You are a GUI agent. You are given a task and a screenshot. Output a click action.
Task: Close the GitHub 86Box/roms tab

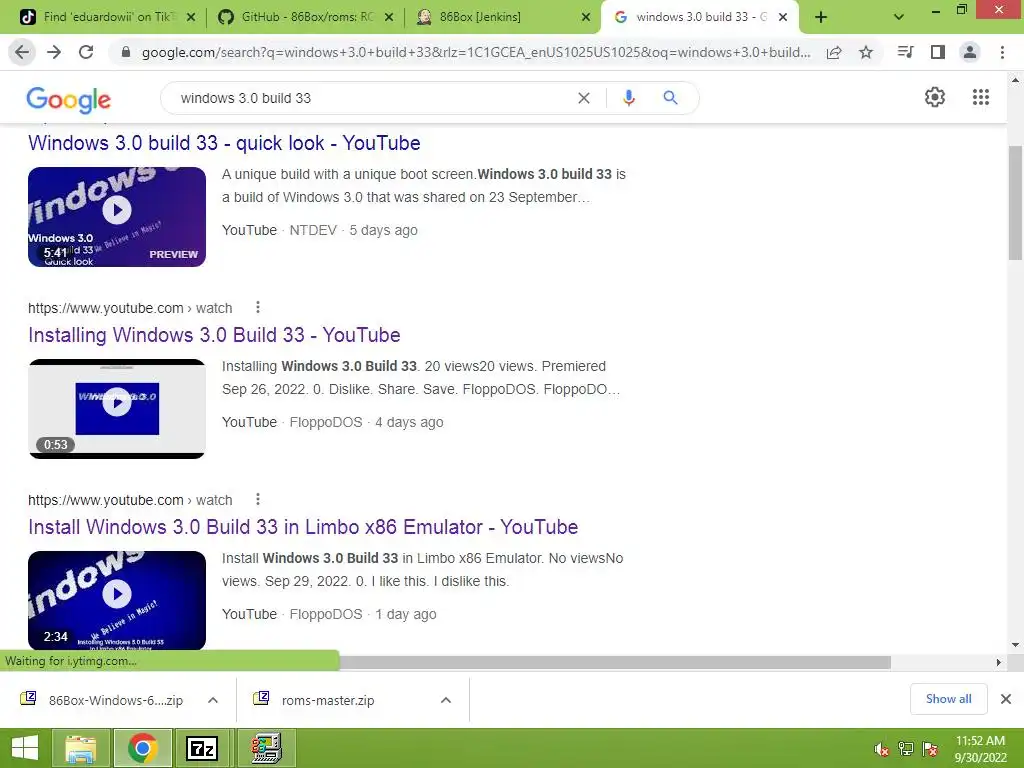coord(389,17)
